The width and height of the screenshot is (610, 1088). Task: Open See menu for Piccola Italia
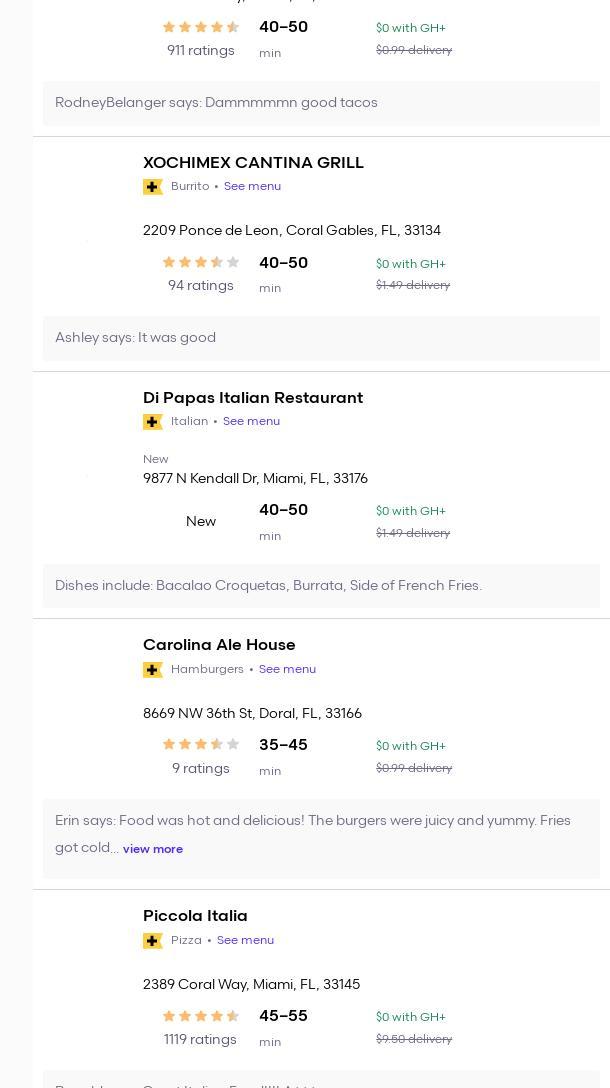pos(245,941)
